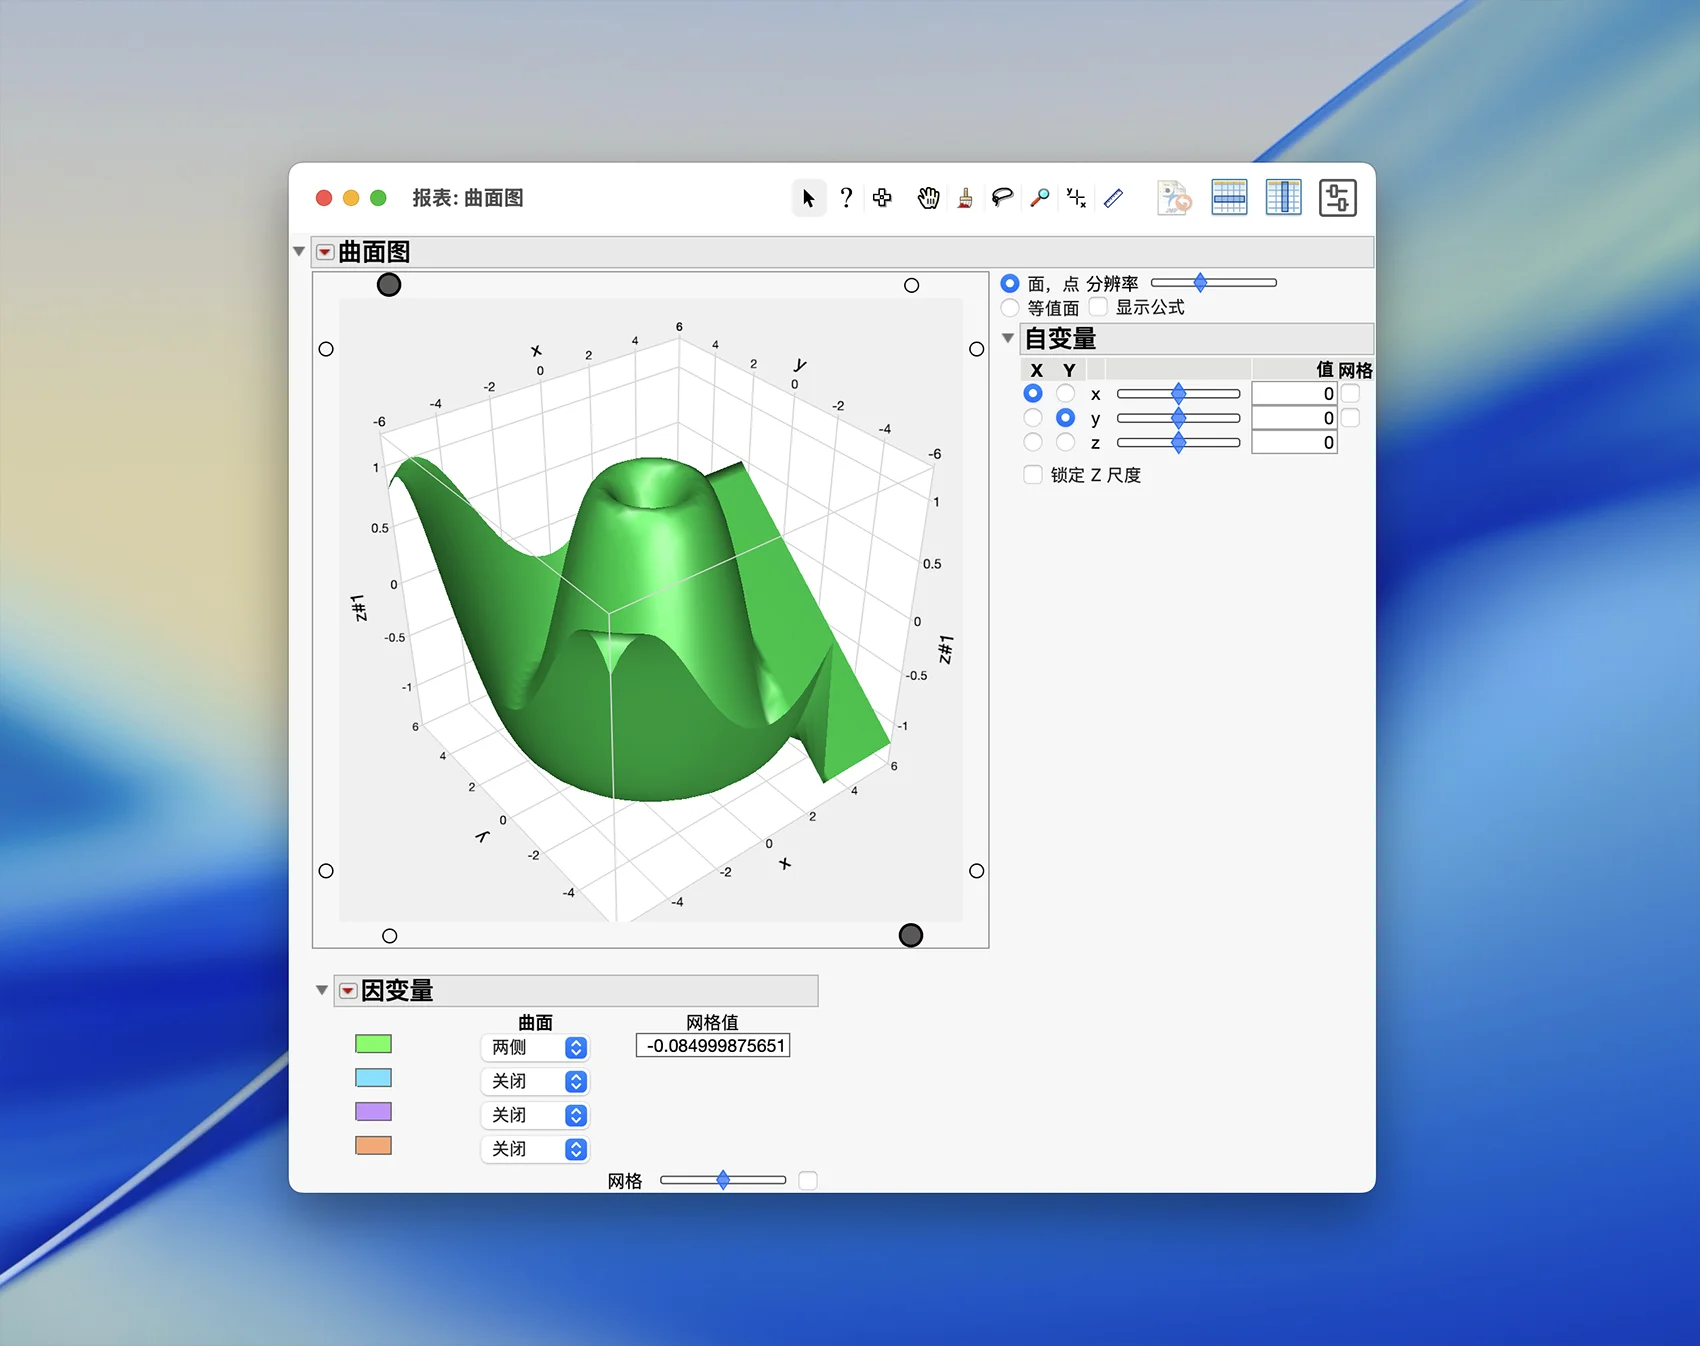
Task: Select the lasso tool
Action: click(1002, 198)
